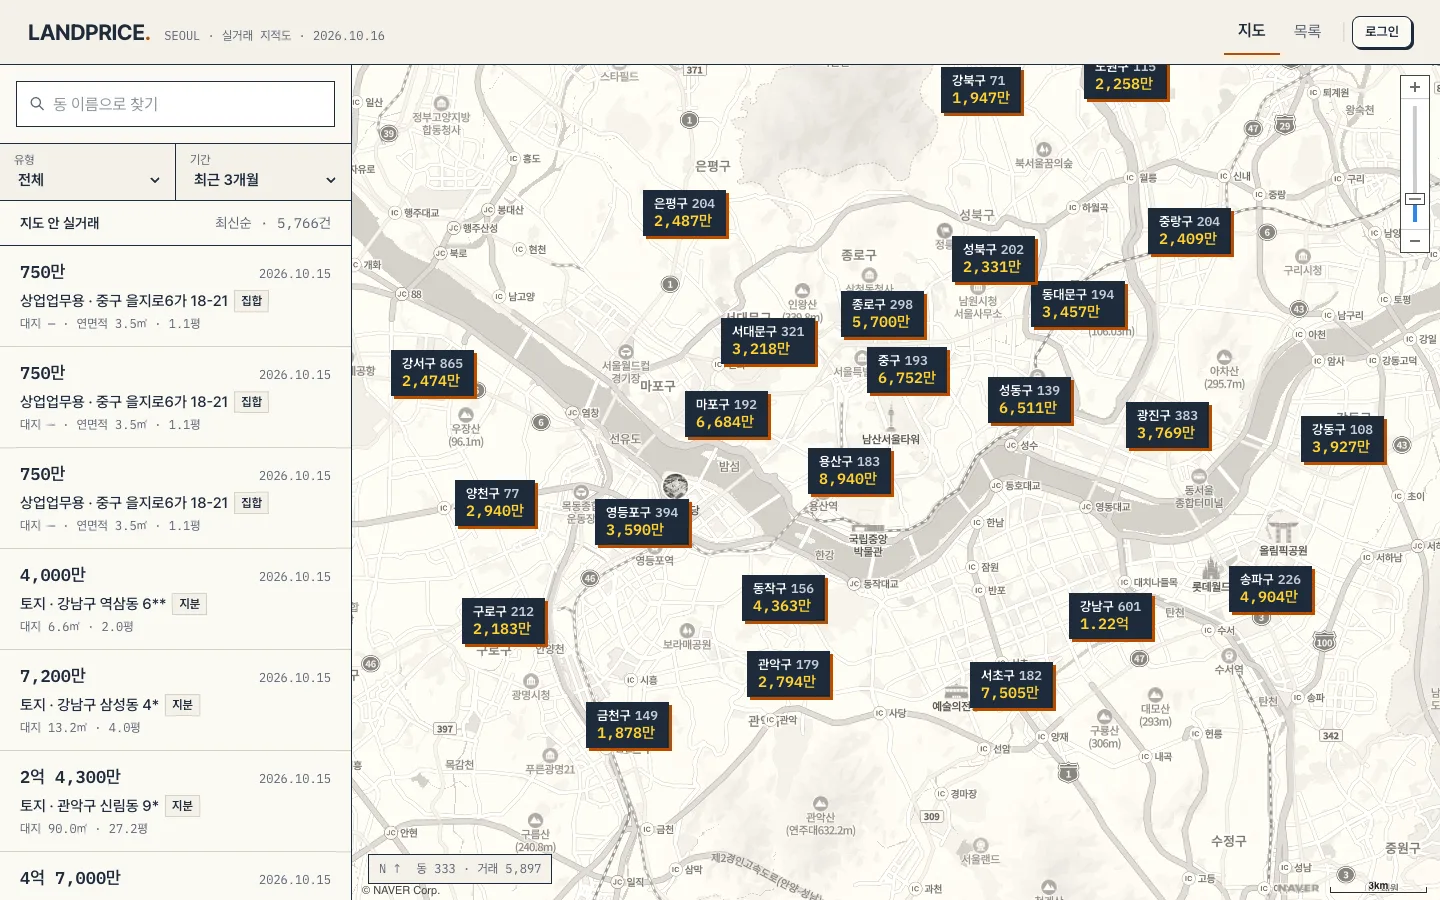This screenshot has width=1440, height=900.
Task: Open the 종로구 298 price marker
Action: tap(882, 313)
